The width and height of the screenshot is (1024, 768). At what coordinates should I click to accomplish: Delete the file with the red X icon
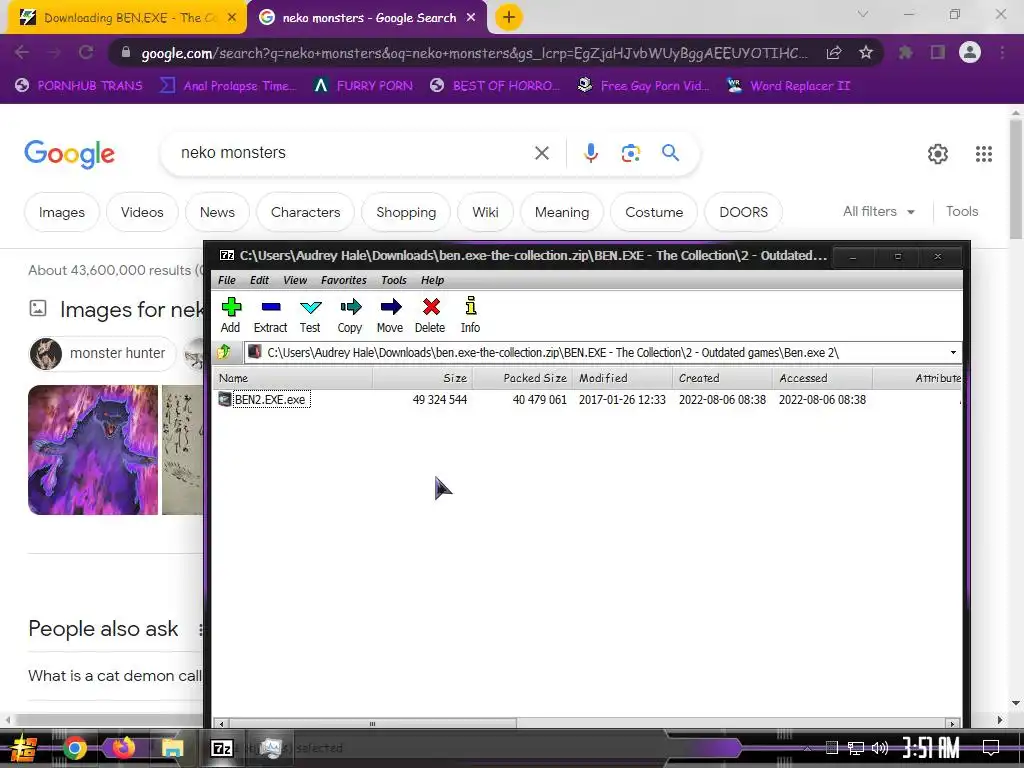click(430, 315)
